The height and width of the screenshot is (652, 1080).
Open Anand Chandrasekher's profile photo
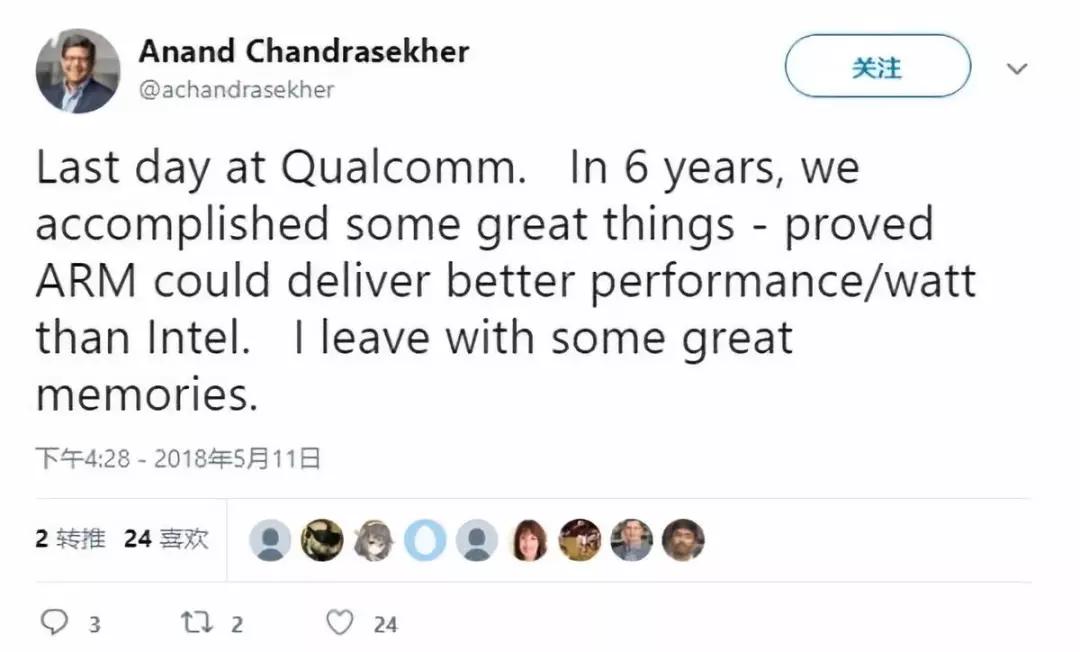pos(78,70)
